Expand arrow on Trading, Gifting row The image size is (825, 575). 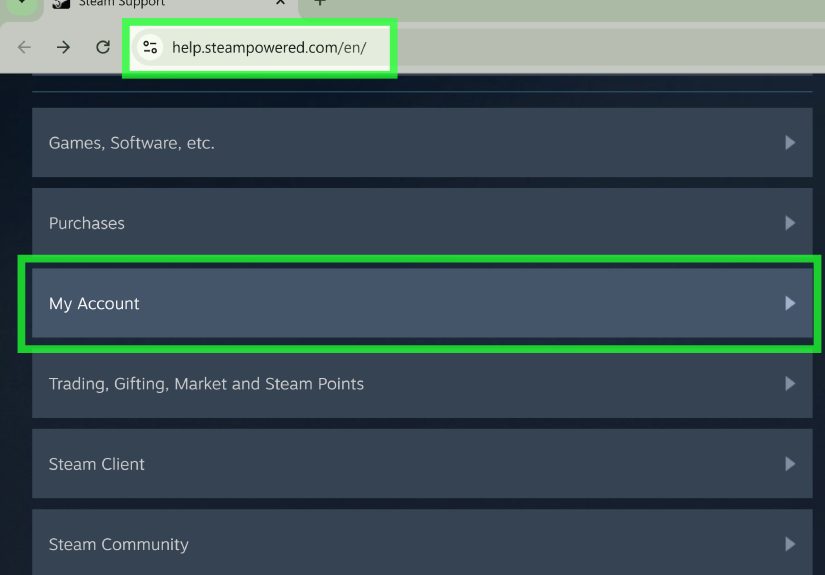point(790,384)
